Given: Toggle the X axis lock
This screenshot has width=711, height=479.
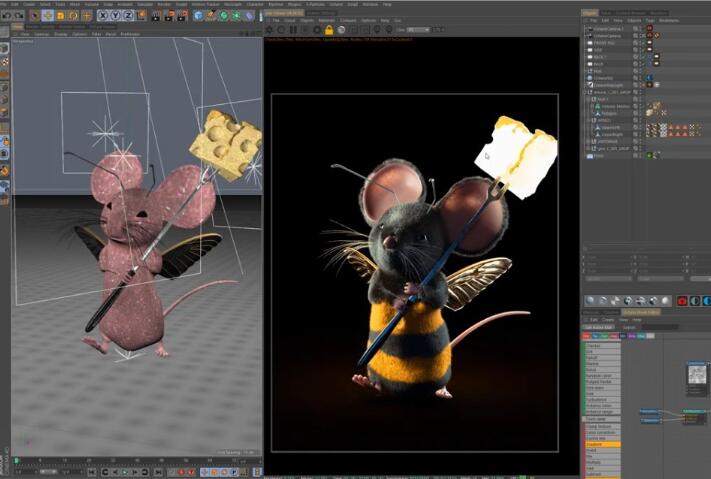Looking at the screenshot, I should (103, 15).
